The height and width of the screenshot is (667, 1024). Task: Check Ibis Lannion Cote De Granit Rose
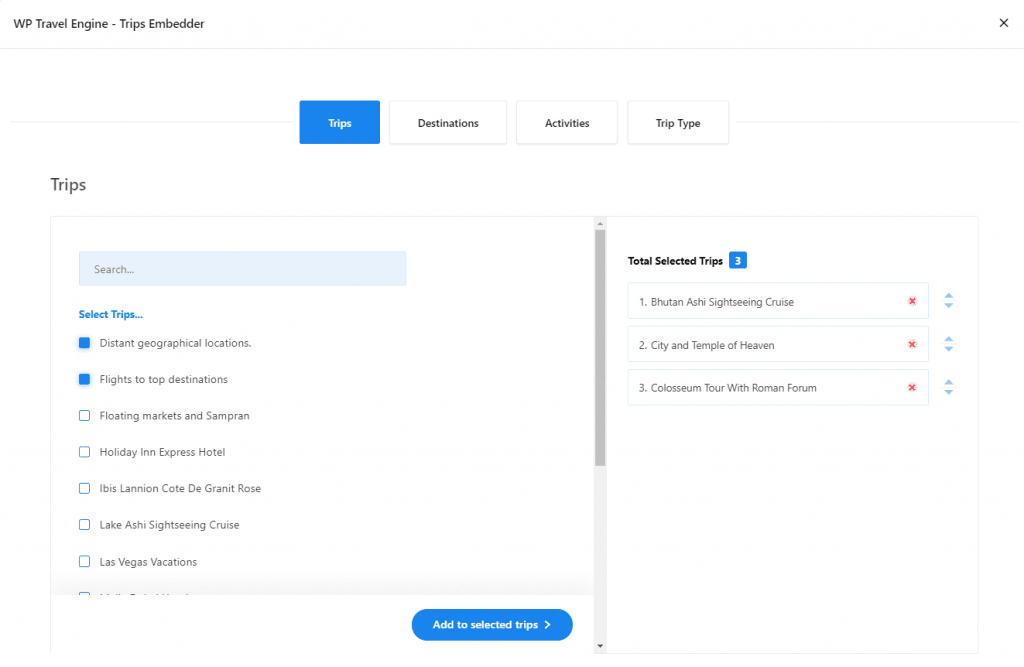click(84, 489)
